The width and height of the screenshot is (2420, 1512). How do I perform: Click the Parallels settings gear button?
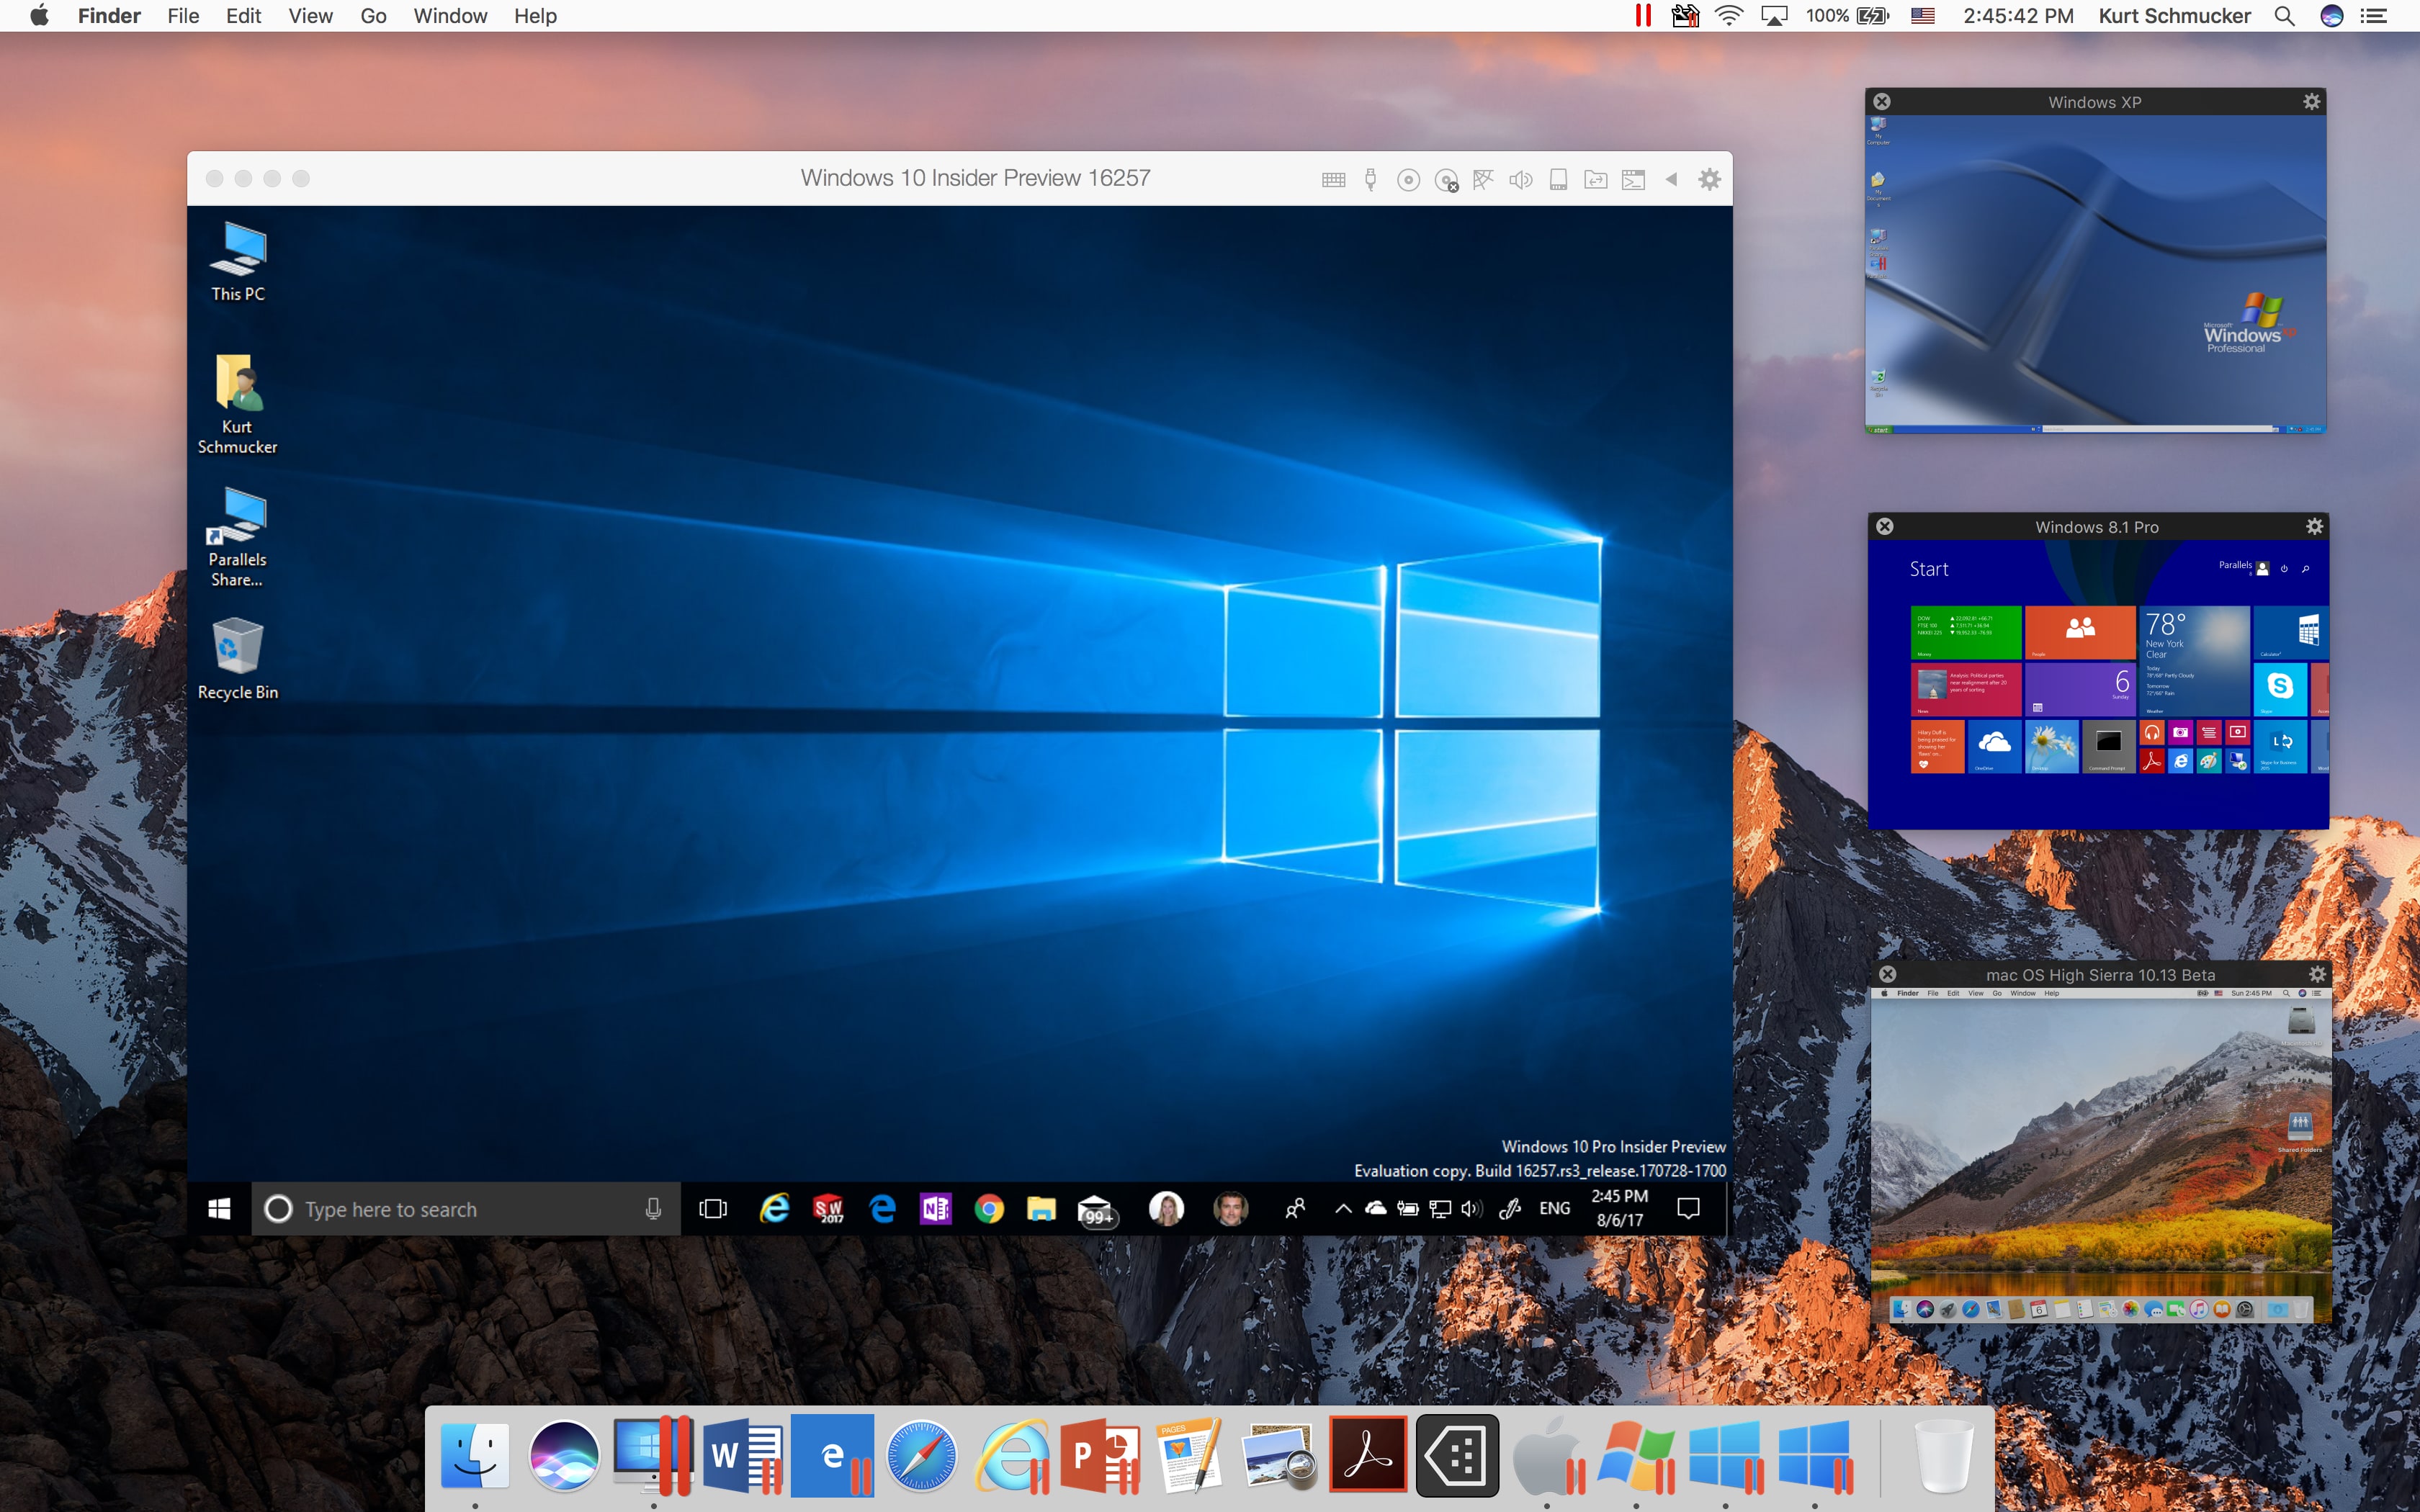pos(1708,178)
